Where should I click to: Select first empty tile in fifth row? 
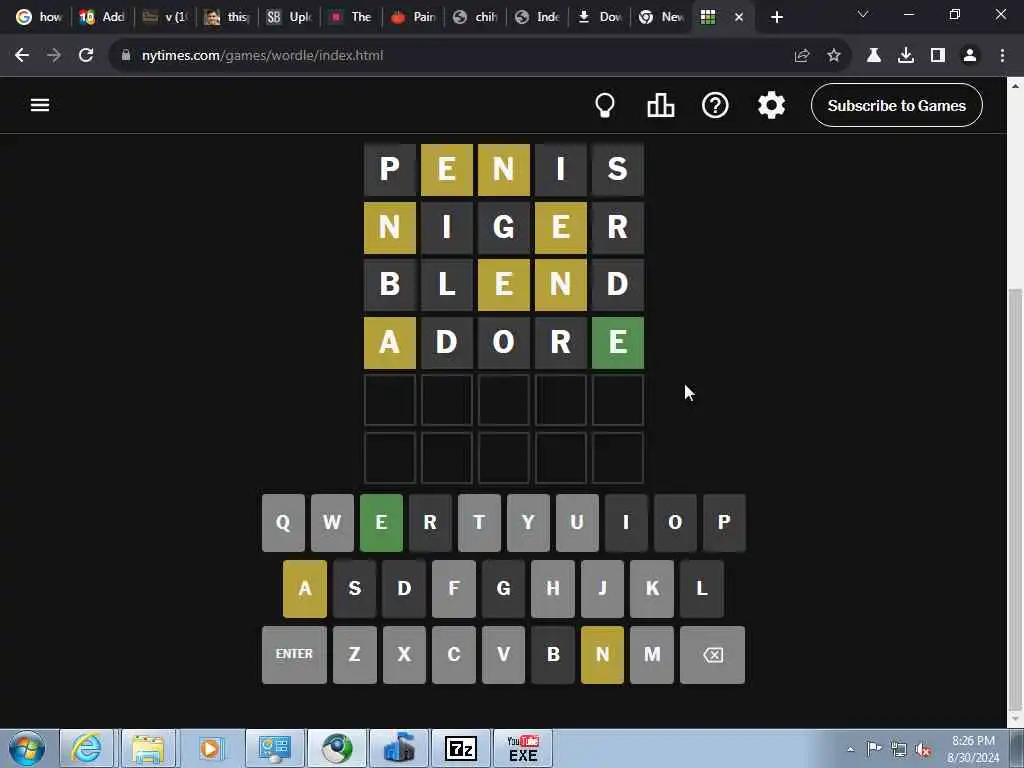[x=390, y=400]
